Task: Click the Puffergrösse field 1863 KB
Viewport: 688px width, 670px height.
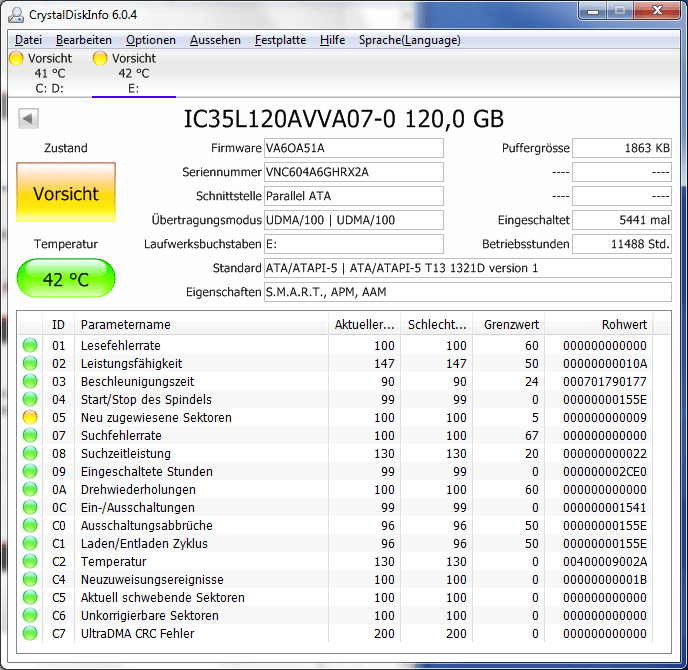Action: coord(622,148)
